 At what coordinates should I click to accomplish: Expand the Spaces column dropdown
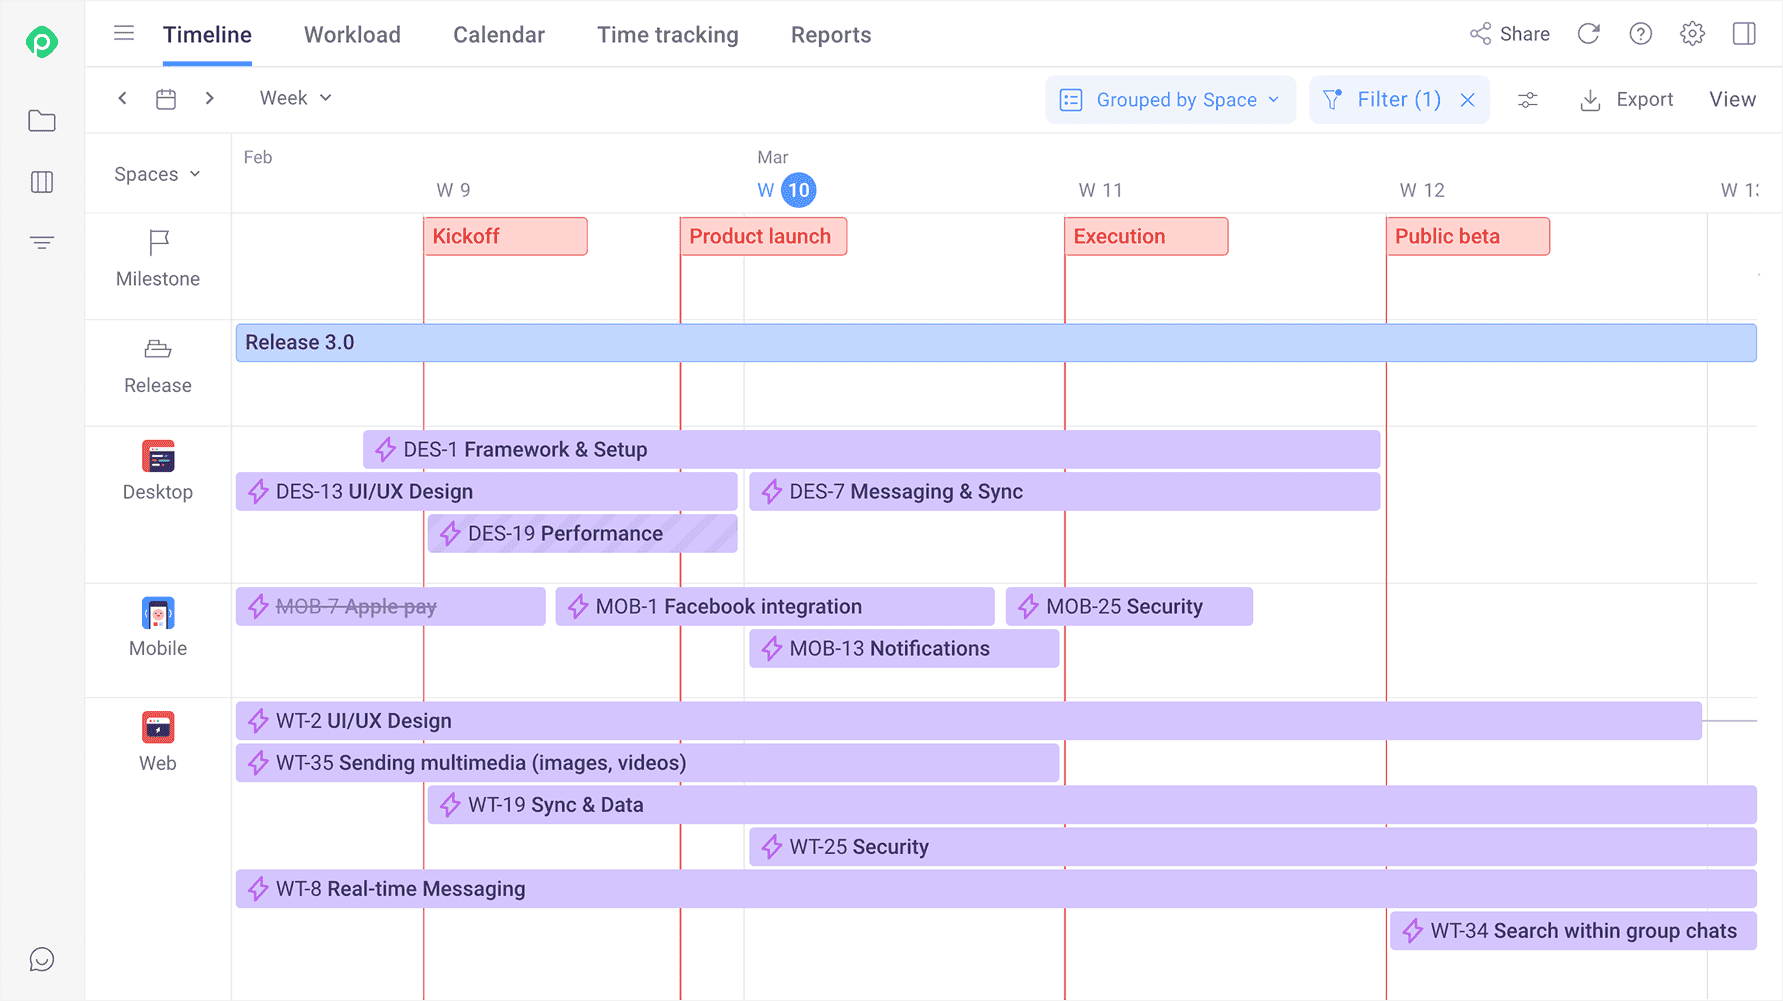(157, 174)
